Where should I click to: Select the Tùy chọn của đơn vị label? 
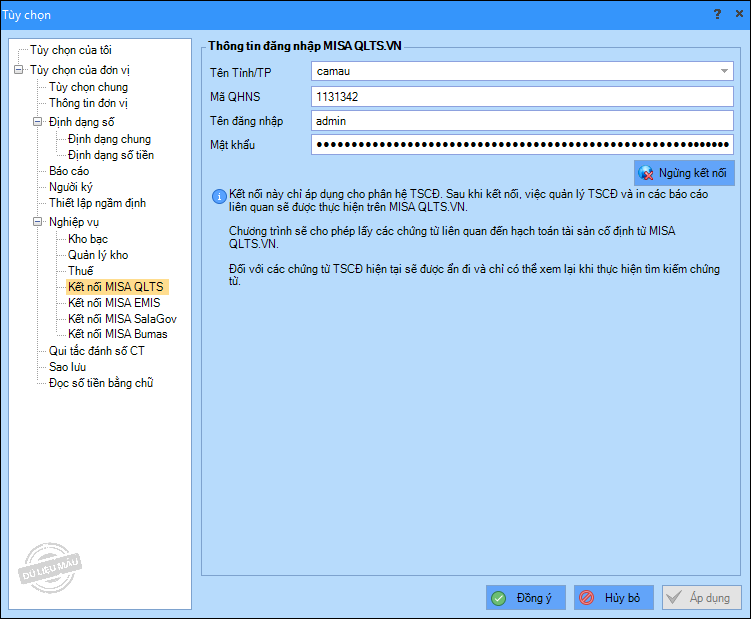(80, 70)
